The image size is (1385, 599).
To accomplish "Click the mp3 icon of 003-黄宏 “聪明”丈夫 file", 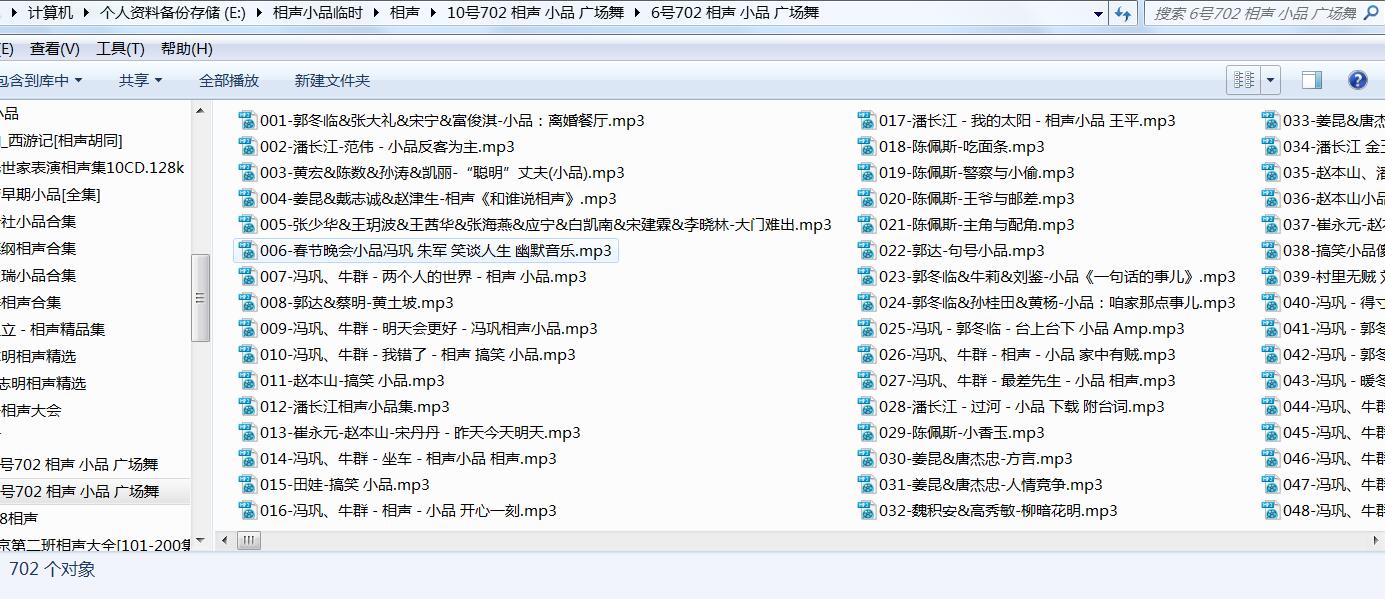I will [247, 172].
